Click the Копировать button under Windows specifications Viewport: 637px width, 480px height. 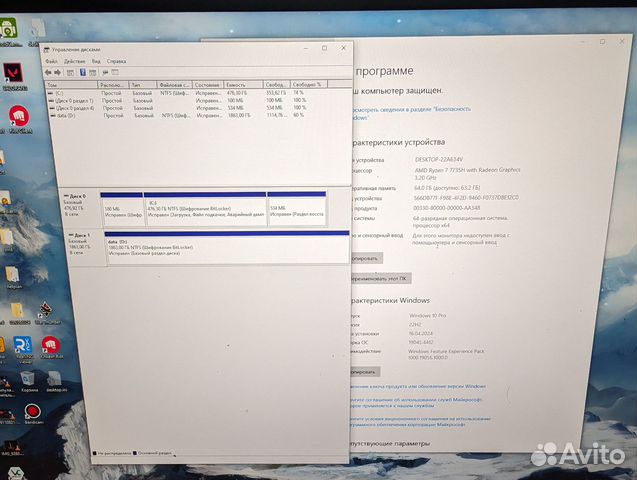pyautogui.click(x=364, y=372)
